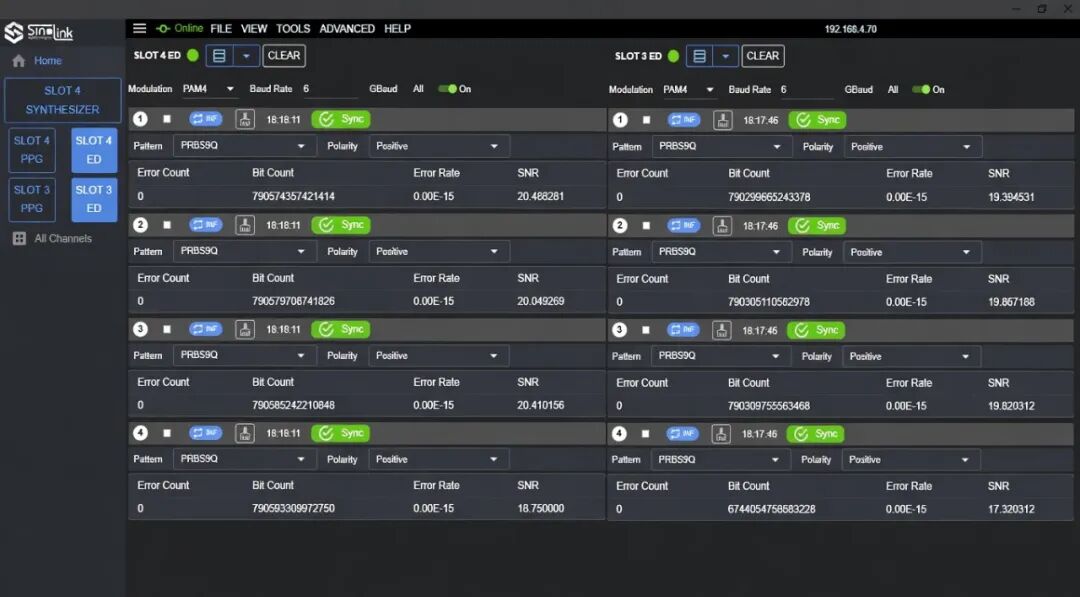1080x597 pixels.
Task: Stop Slot 4 ED channel 1 measurement
Action: tap(167, 119)
